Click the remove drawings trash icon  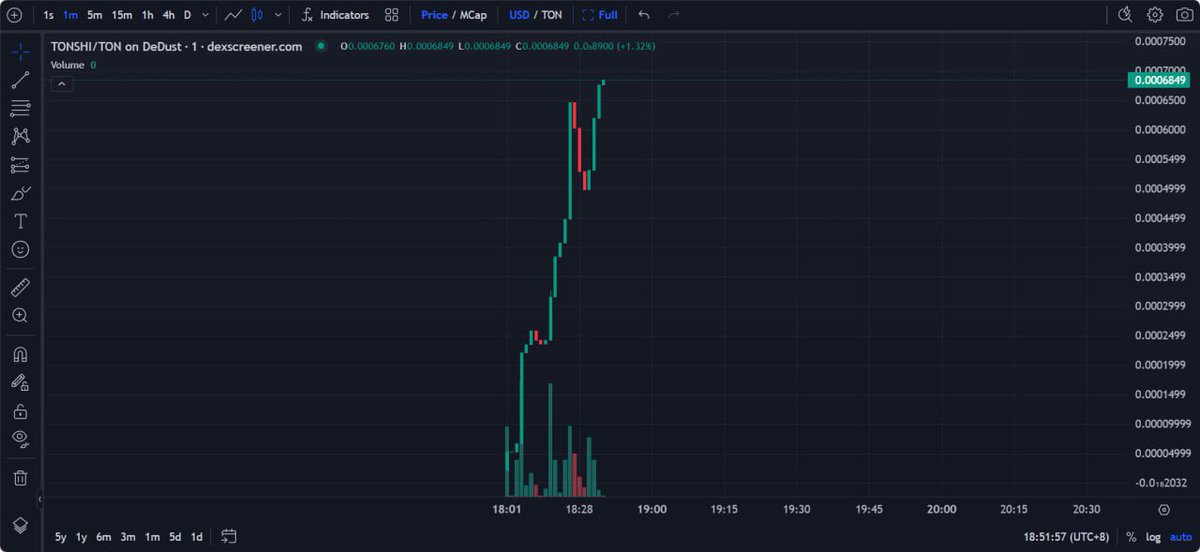pos(20,478)
